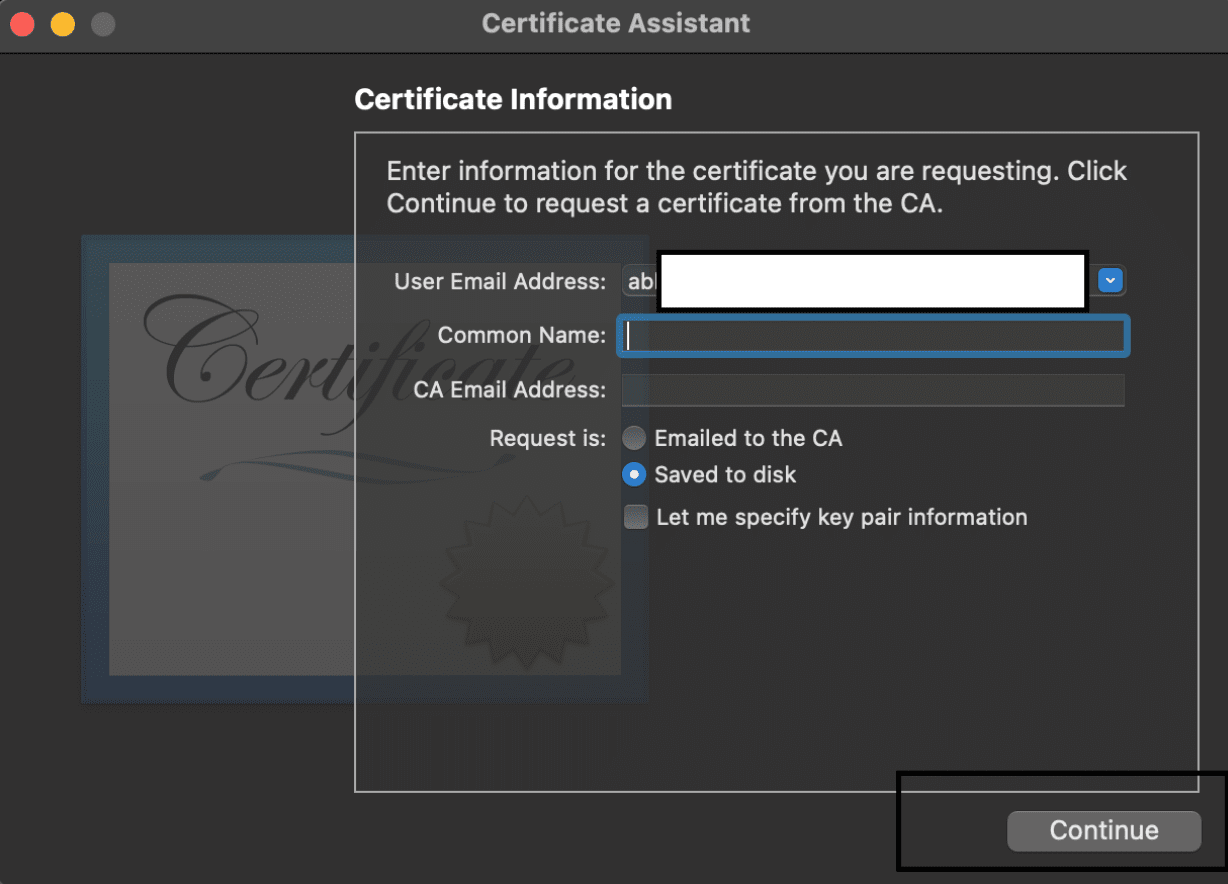Click the "Request is:" label
The width and height of the screenshot is (1228, 884).
click(547, 438)
